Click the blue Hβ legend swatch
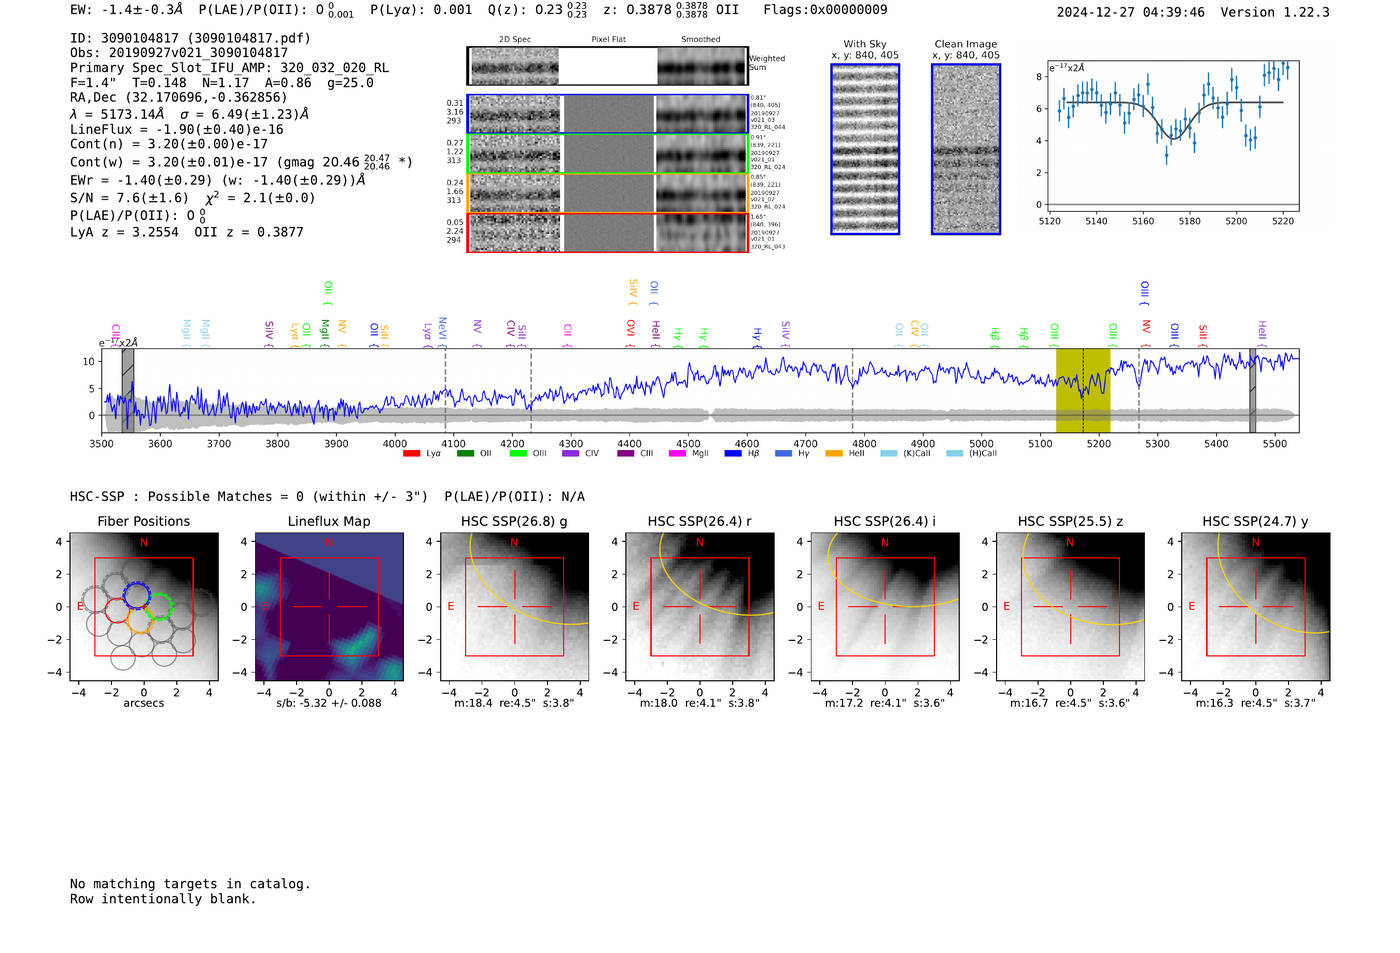 [733, 454]
